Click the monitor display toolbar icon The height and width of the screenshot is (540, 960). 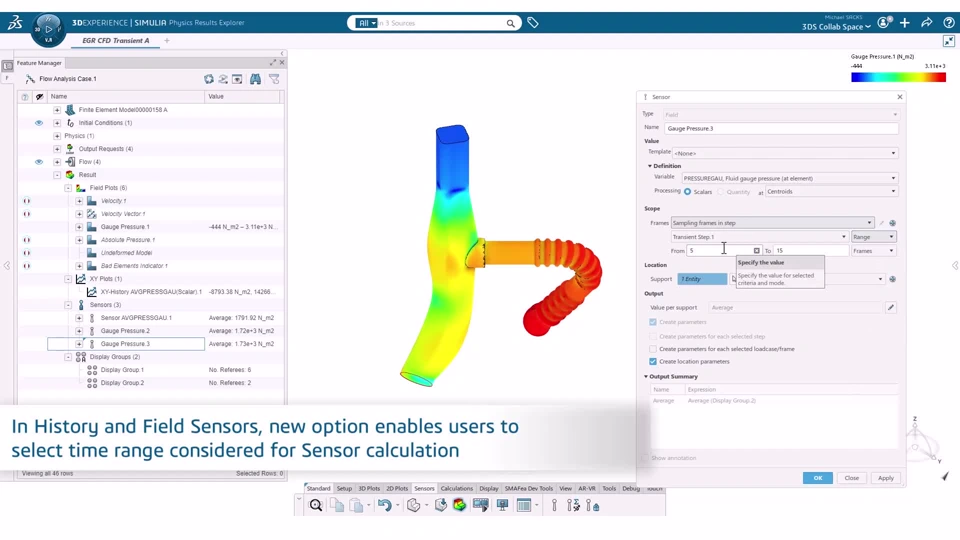(x=503, y=505)
